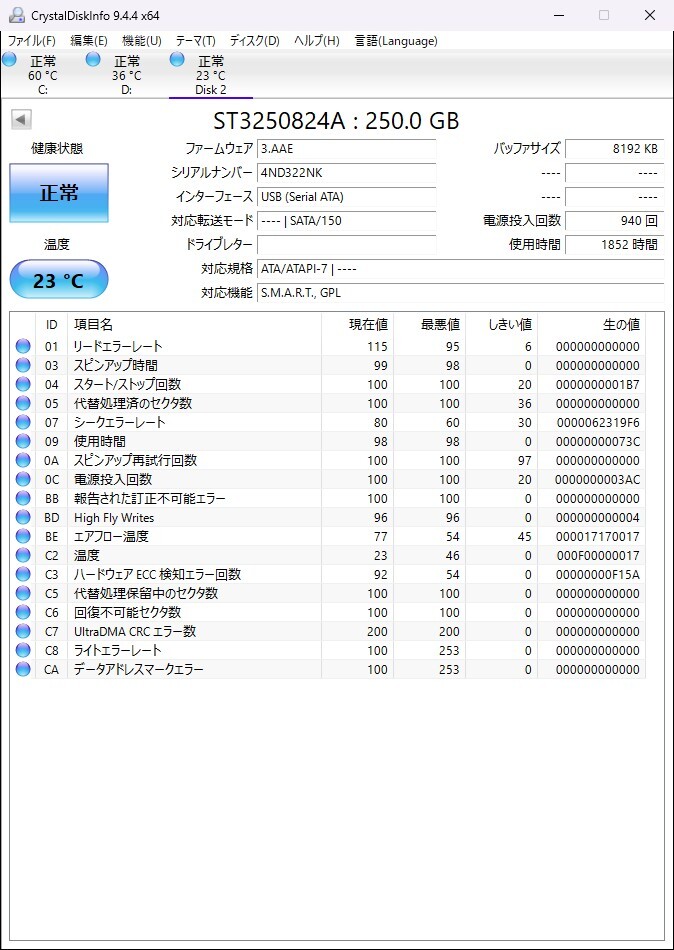
Task: Click the blue orb on row 01 リードエラーレート
Action: (23, 347)
